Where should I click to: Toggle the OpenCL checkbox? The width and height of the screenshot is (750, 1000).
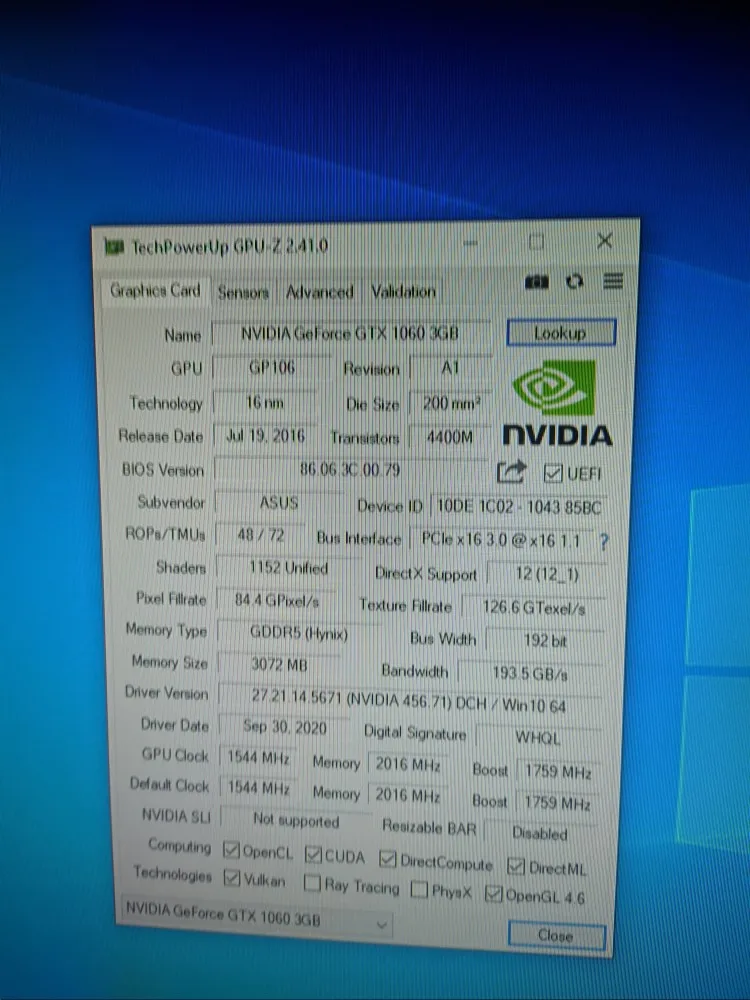[231, 850]
